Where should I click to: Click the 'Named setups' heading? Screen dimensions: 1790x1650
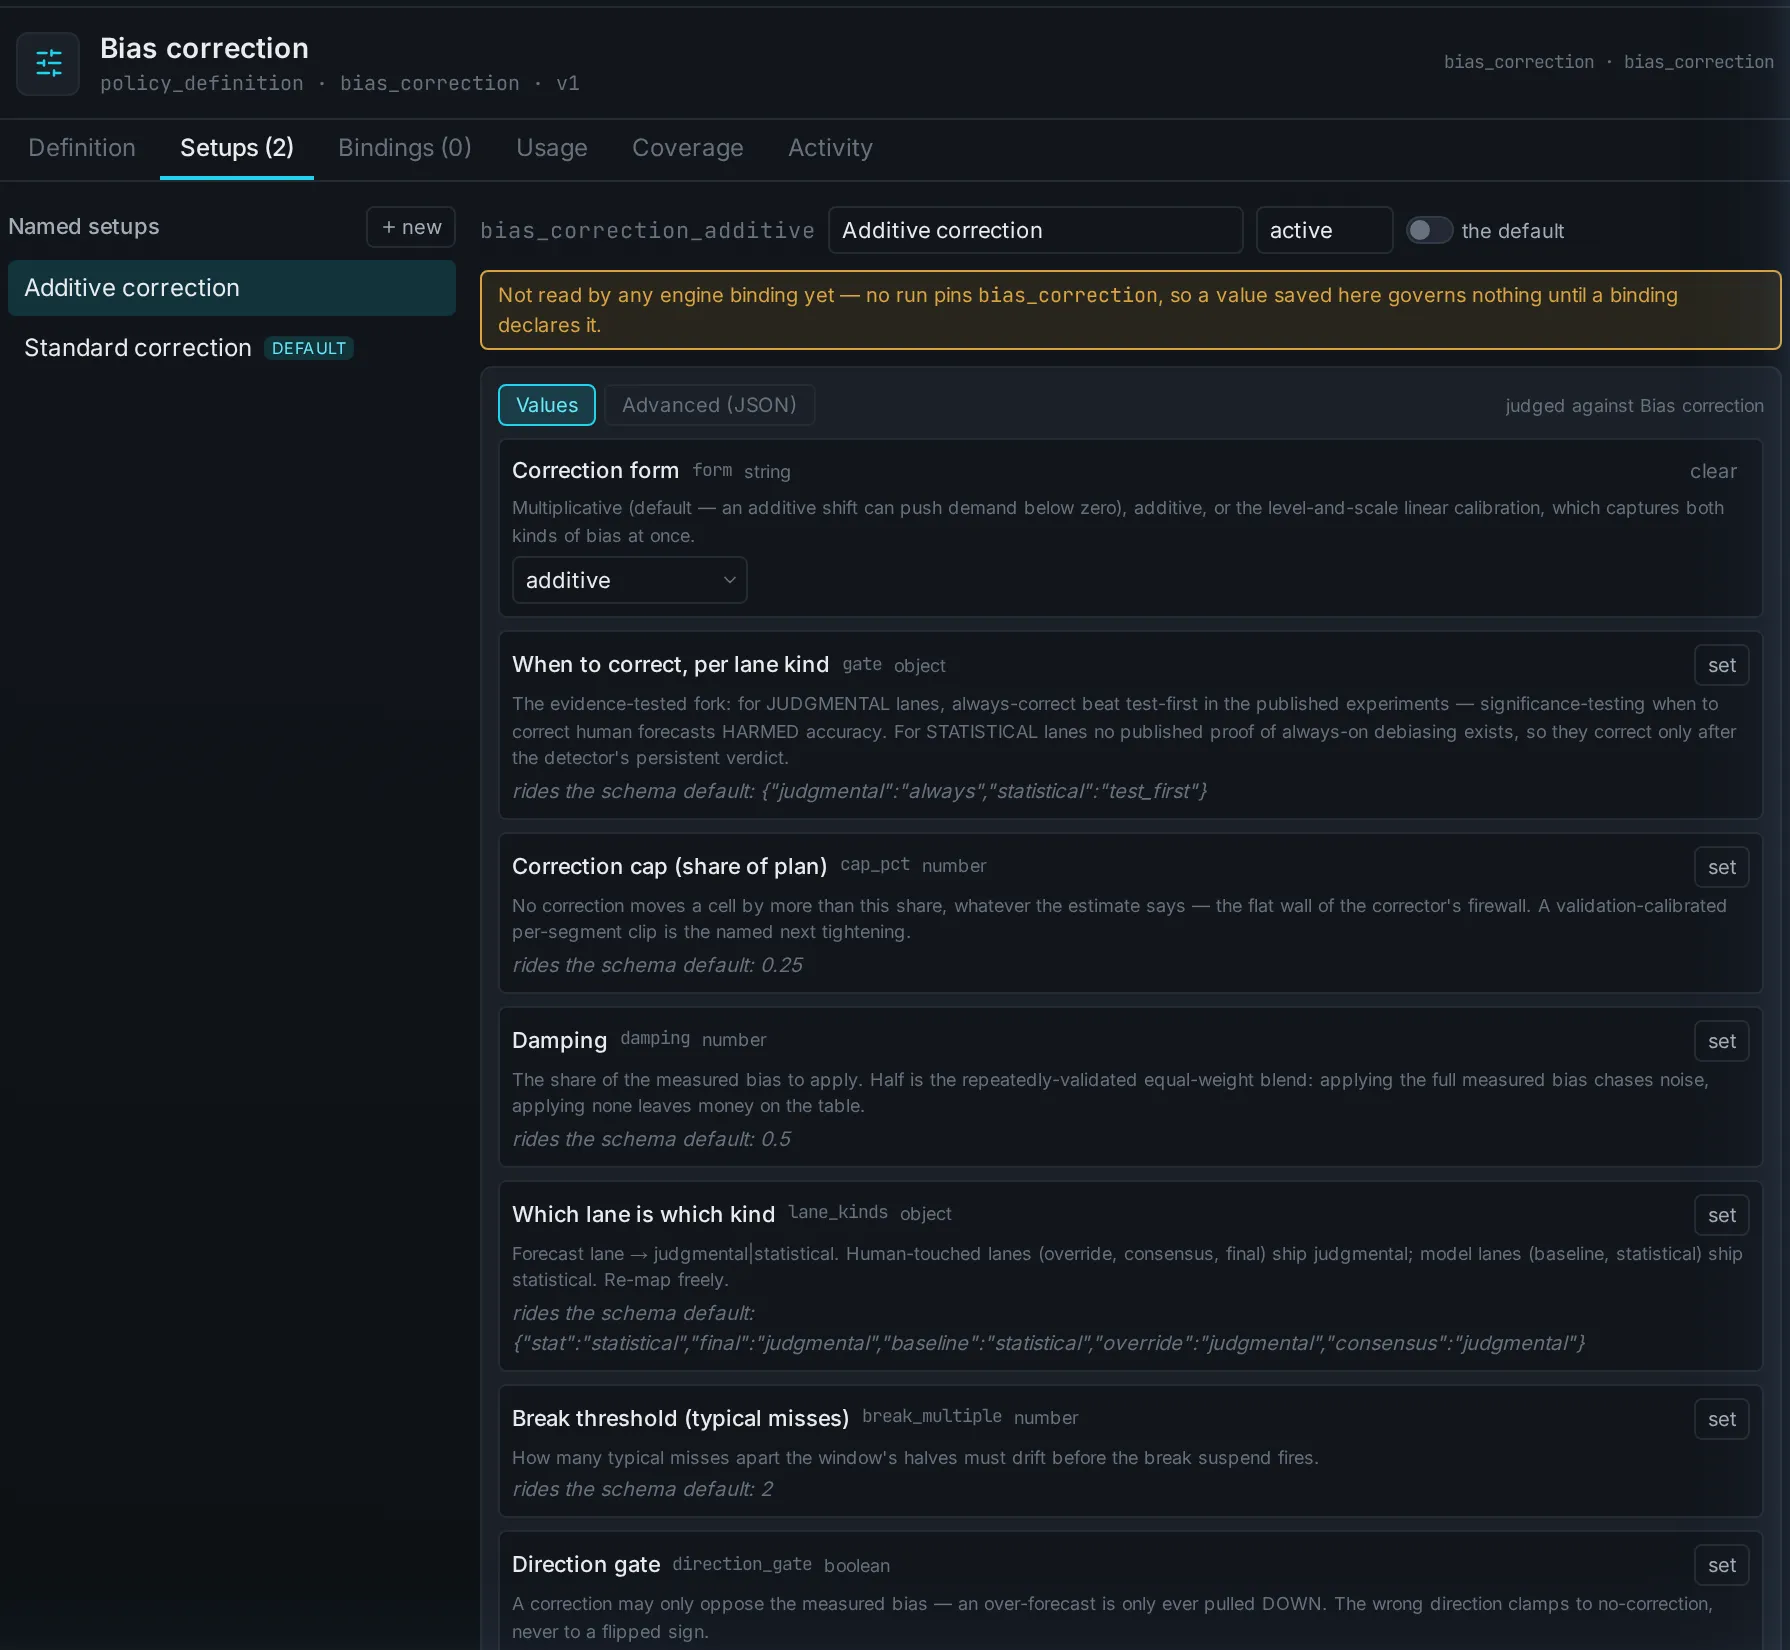[x=84, y=227]
